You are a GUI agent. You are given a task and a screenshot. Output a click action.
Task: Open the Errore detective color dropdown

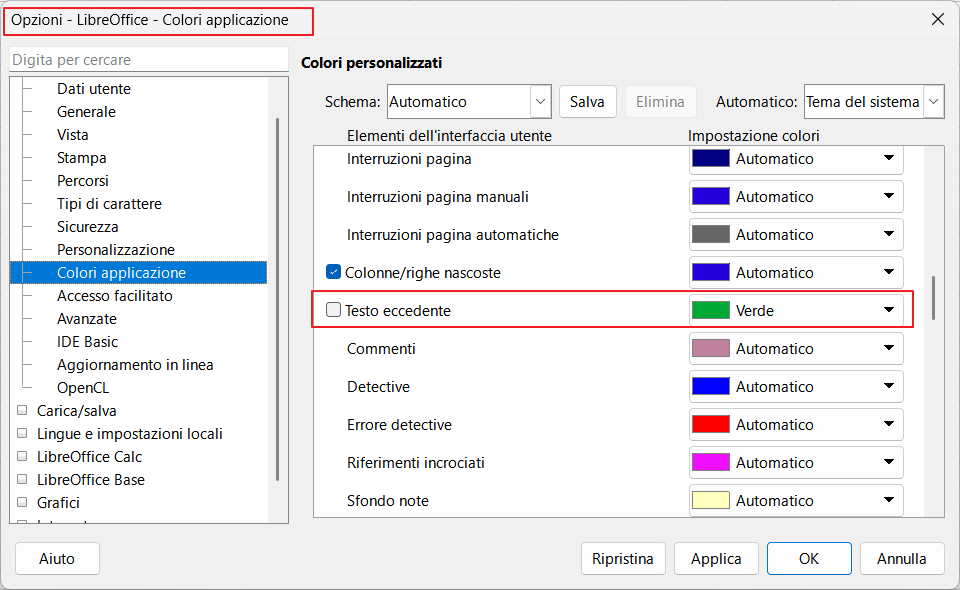888,424
